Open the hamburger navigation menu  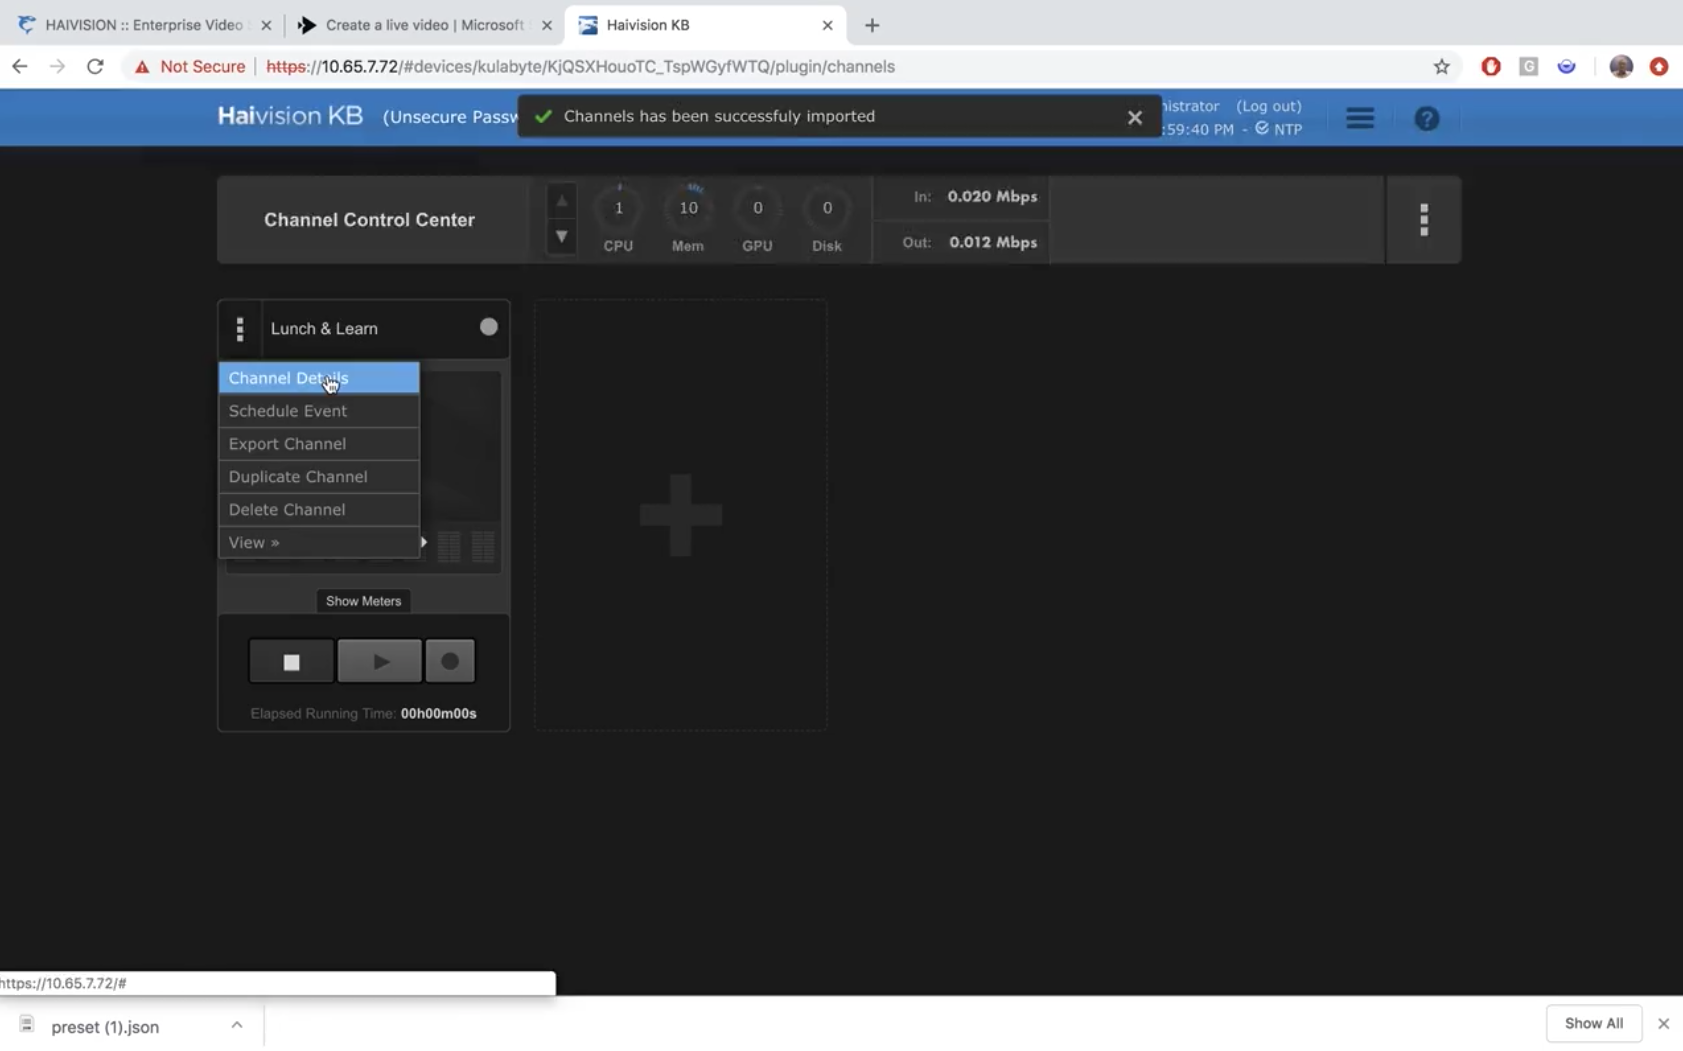(x=1360, y=119)
